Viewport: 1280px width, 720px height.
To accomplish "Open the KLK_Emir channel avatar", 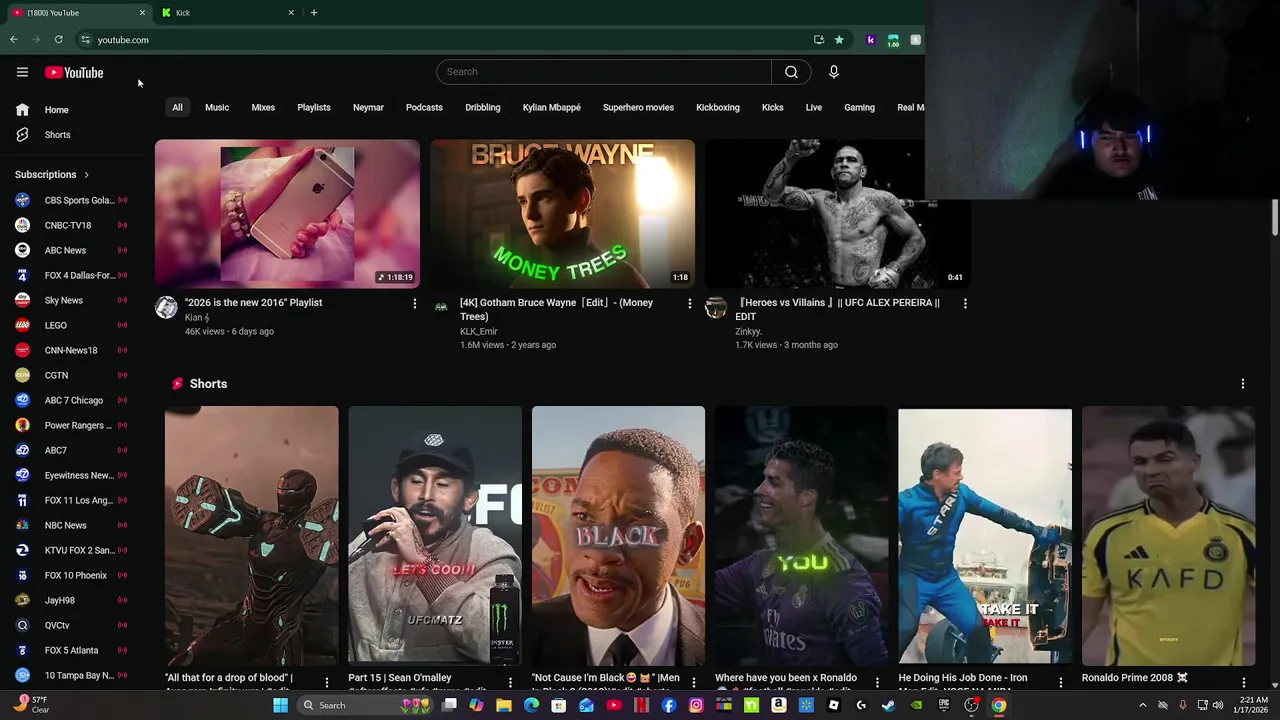I will point(441,308).
